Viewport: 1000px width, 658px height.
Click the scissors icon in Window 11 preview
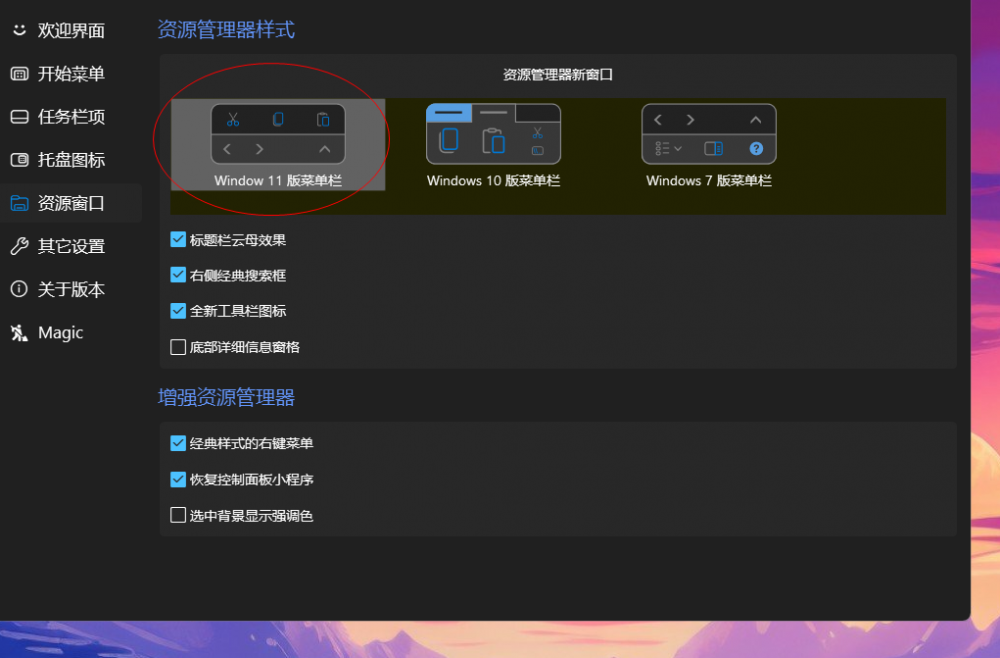(x=233, y=120)
